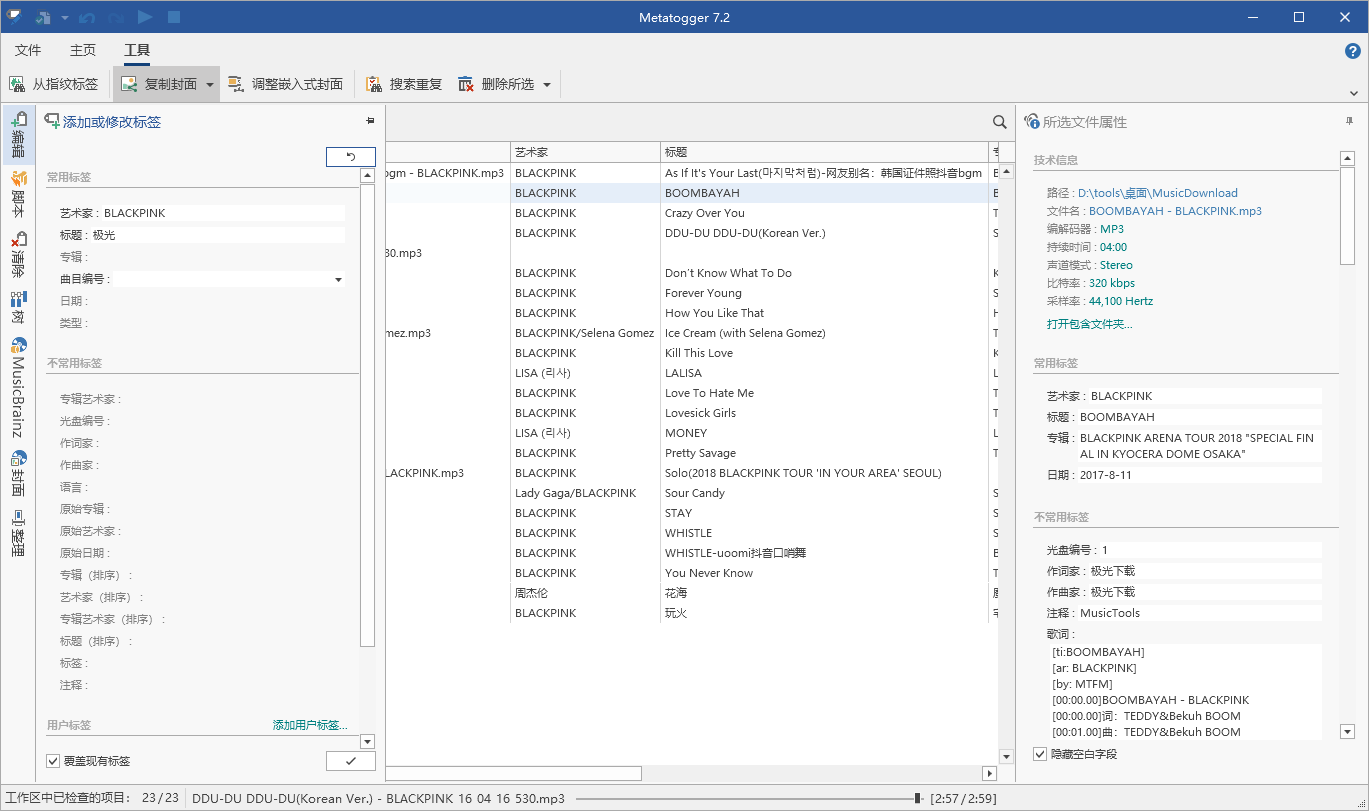The height and width of the screenshot is (811, 1369).
Task: Click file name BOOMBAYAH - BLACKPINK.mp3 link
Action: (1175, 211)
